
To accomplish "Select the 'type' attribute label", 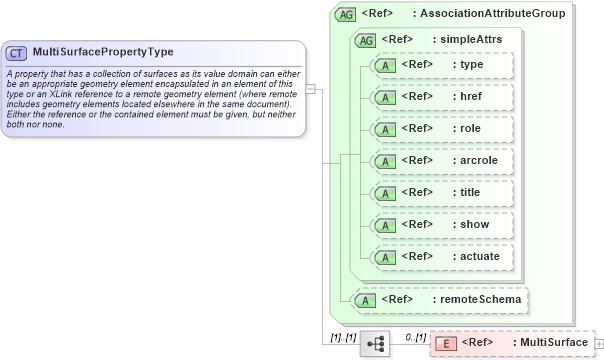I will [x=471, y=65].
